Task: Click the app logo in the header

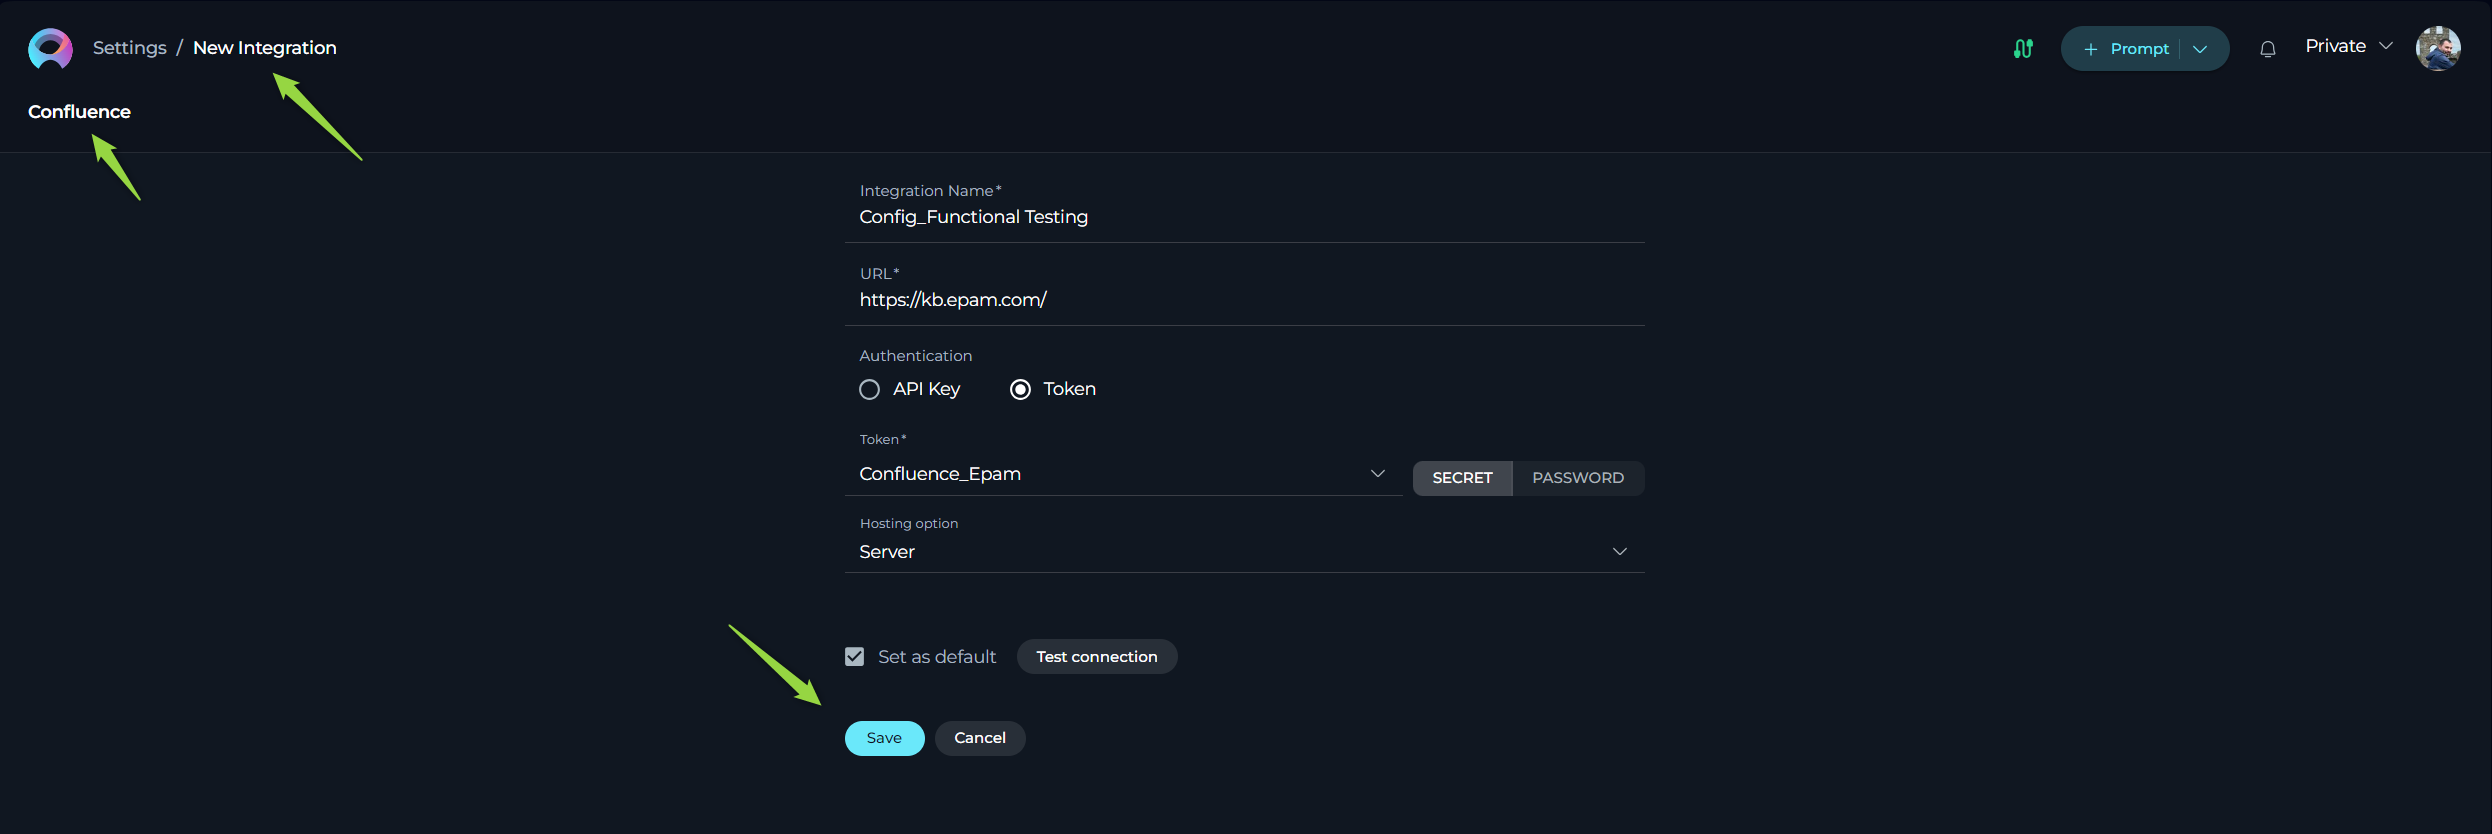Action: point(50,48)
